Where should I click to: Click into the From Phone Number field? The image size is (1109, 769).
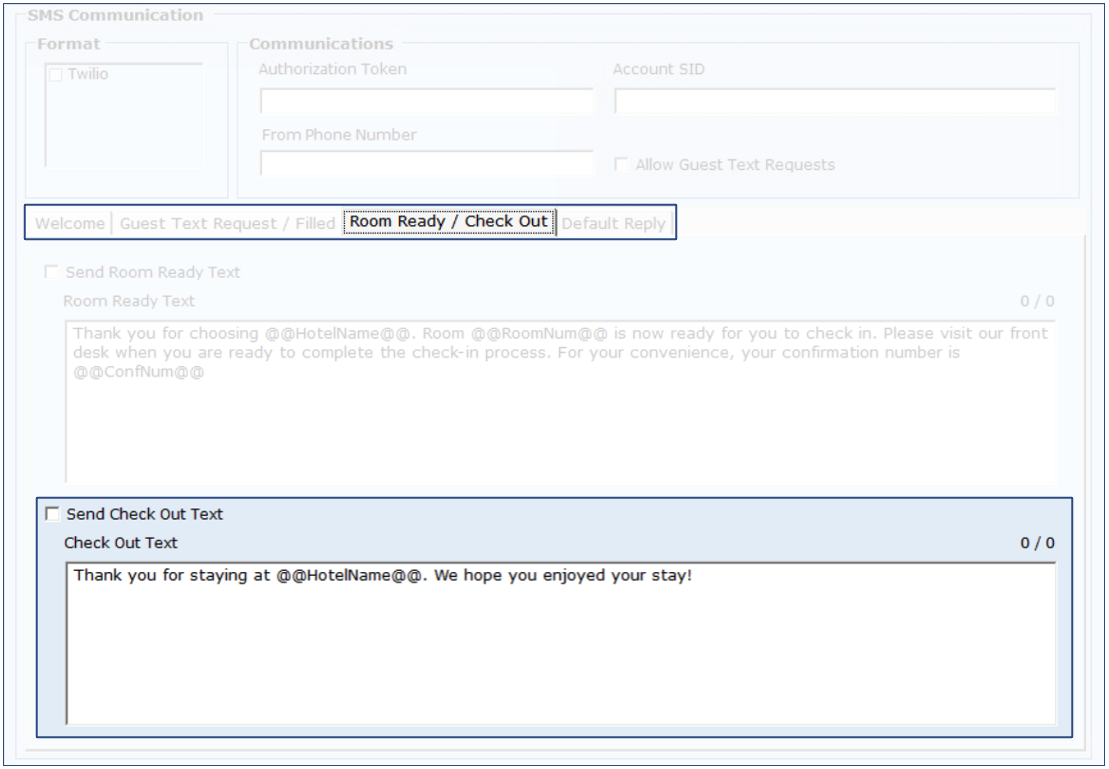tap(426, 163)
